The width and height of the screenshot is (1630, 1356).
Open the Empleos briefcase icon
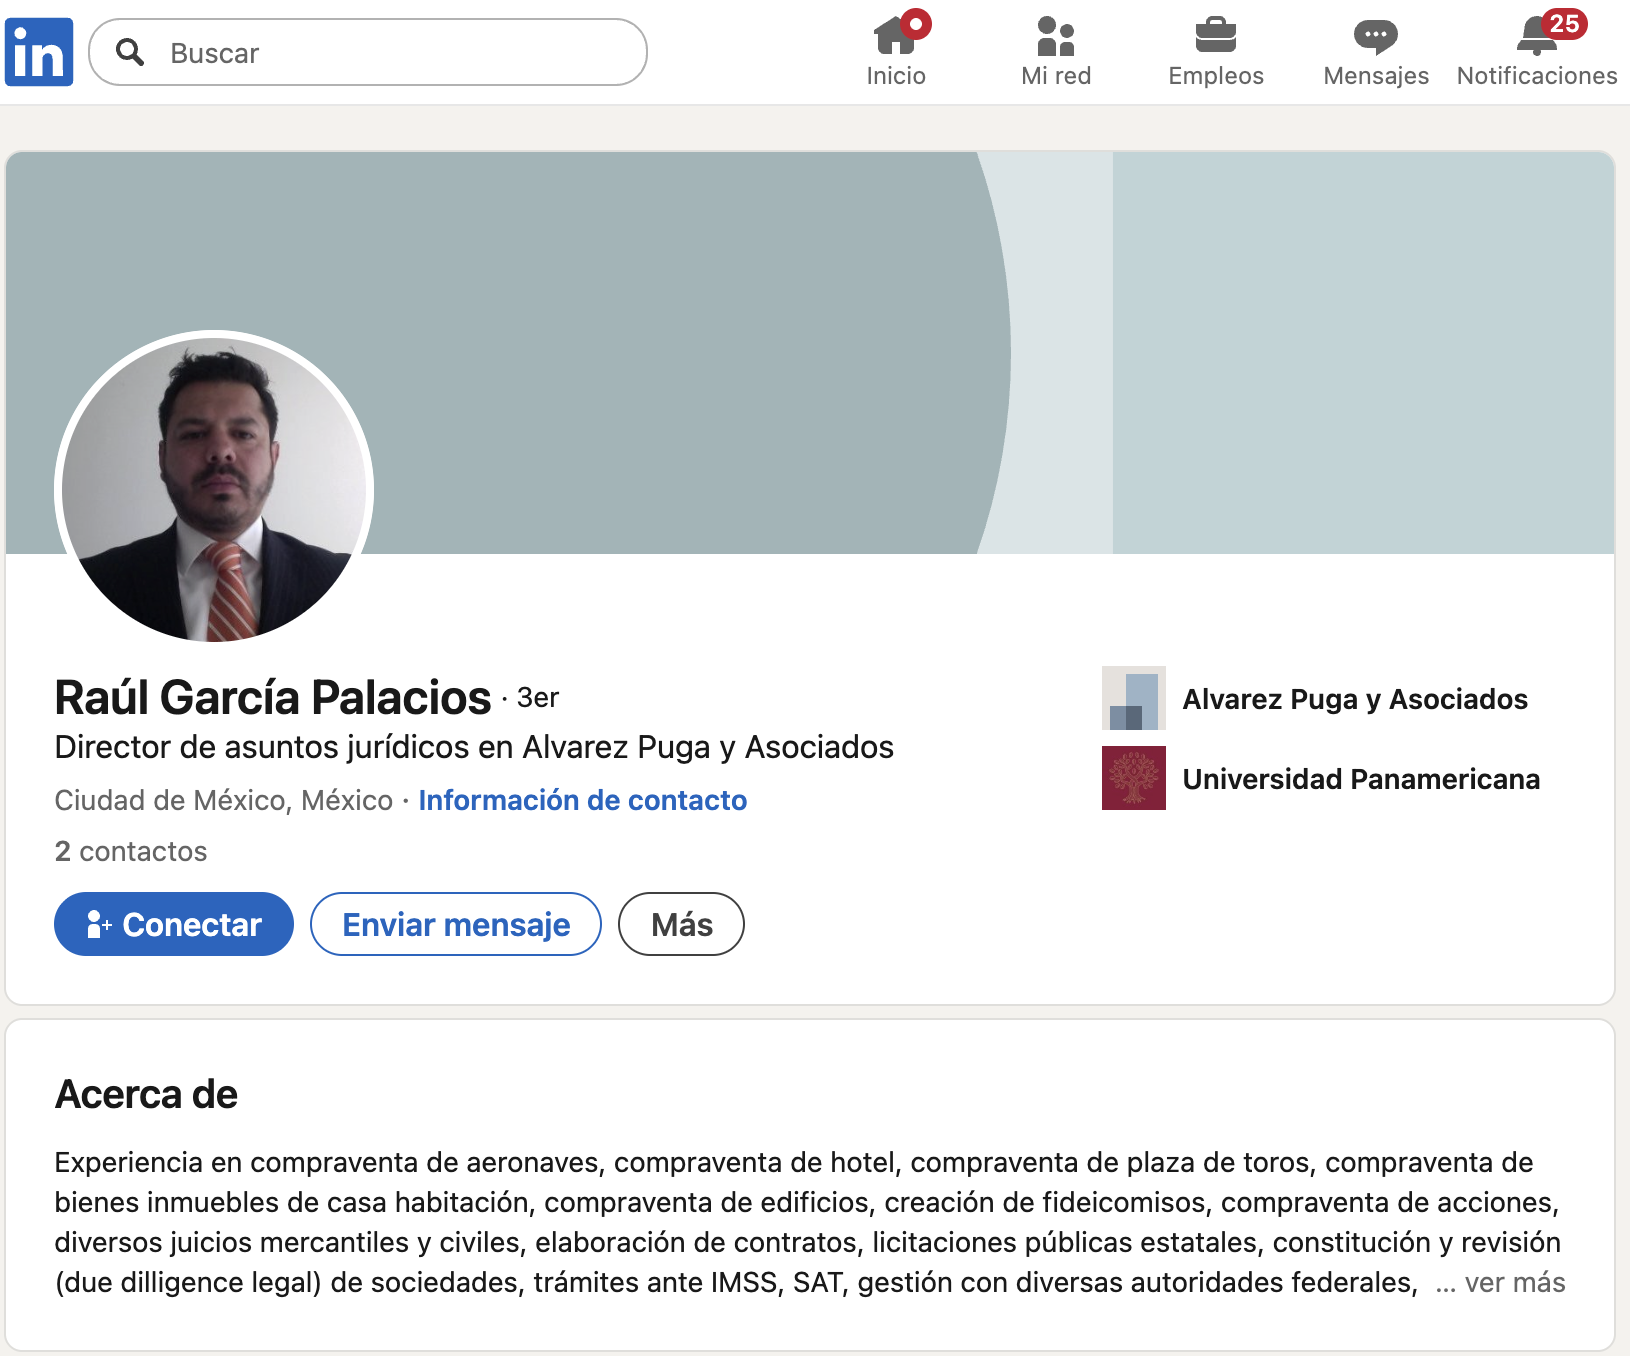[x=1215, y=37]
